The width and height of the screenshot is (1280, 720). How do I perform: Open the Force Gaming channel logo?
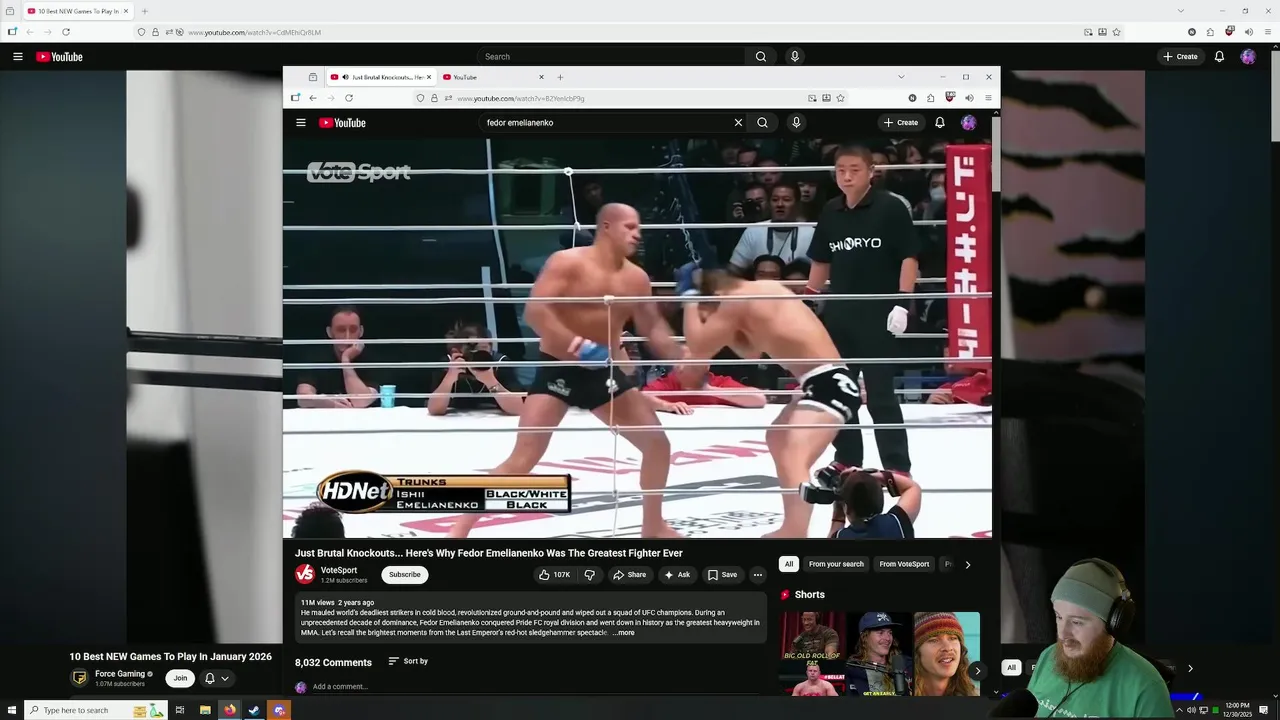coord(79,678)
